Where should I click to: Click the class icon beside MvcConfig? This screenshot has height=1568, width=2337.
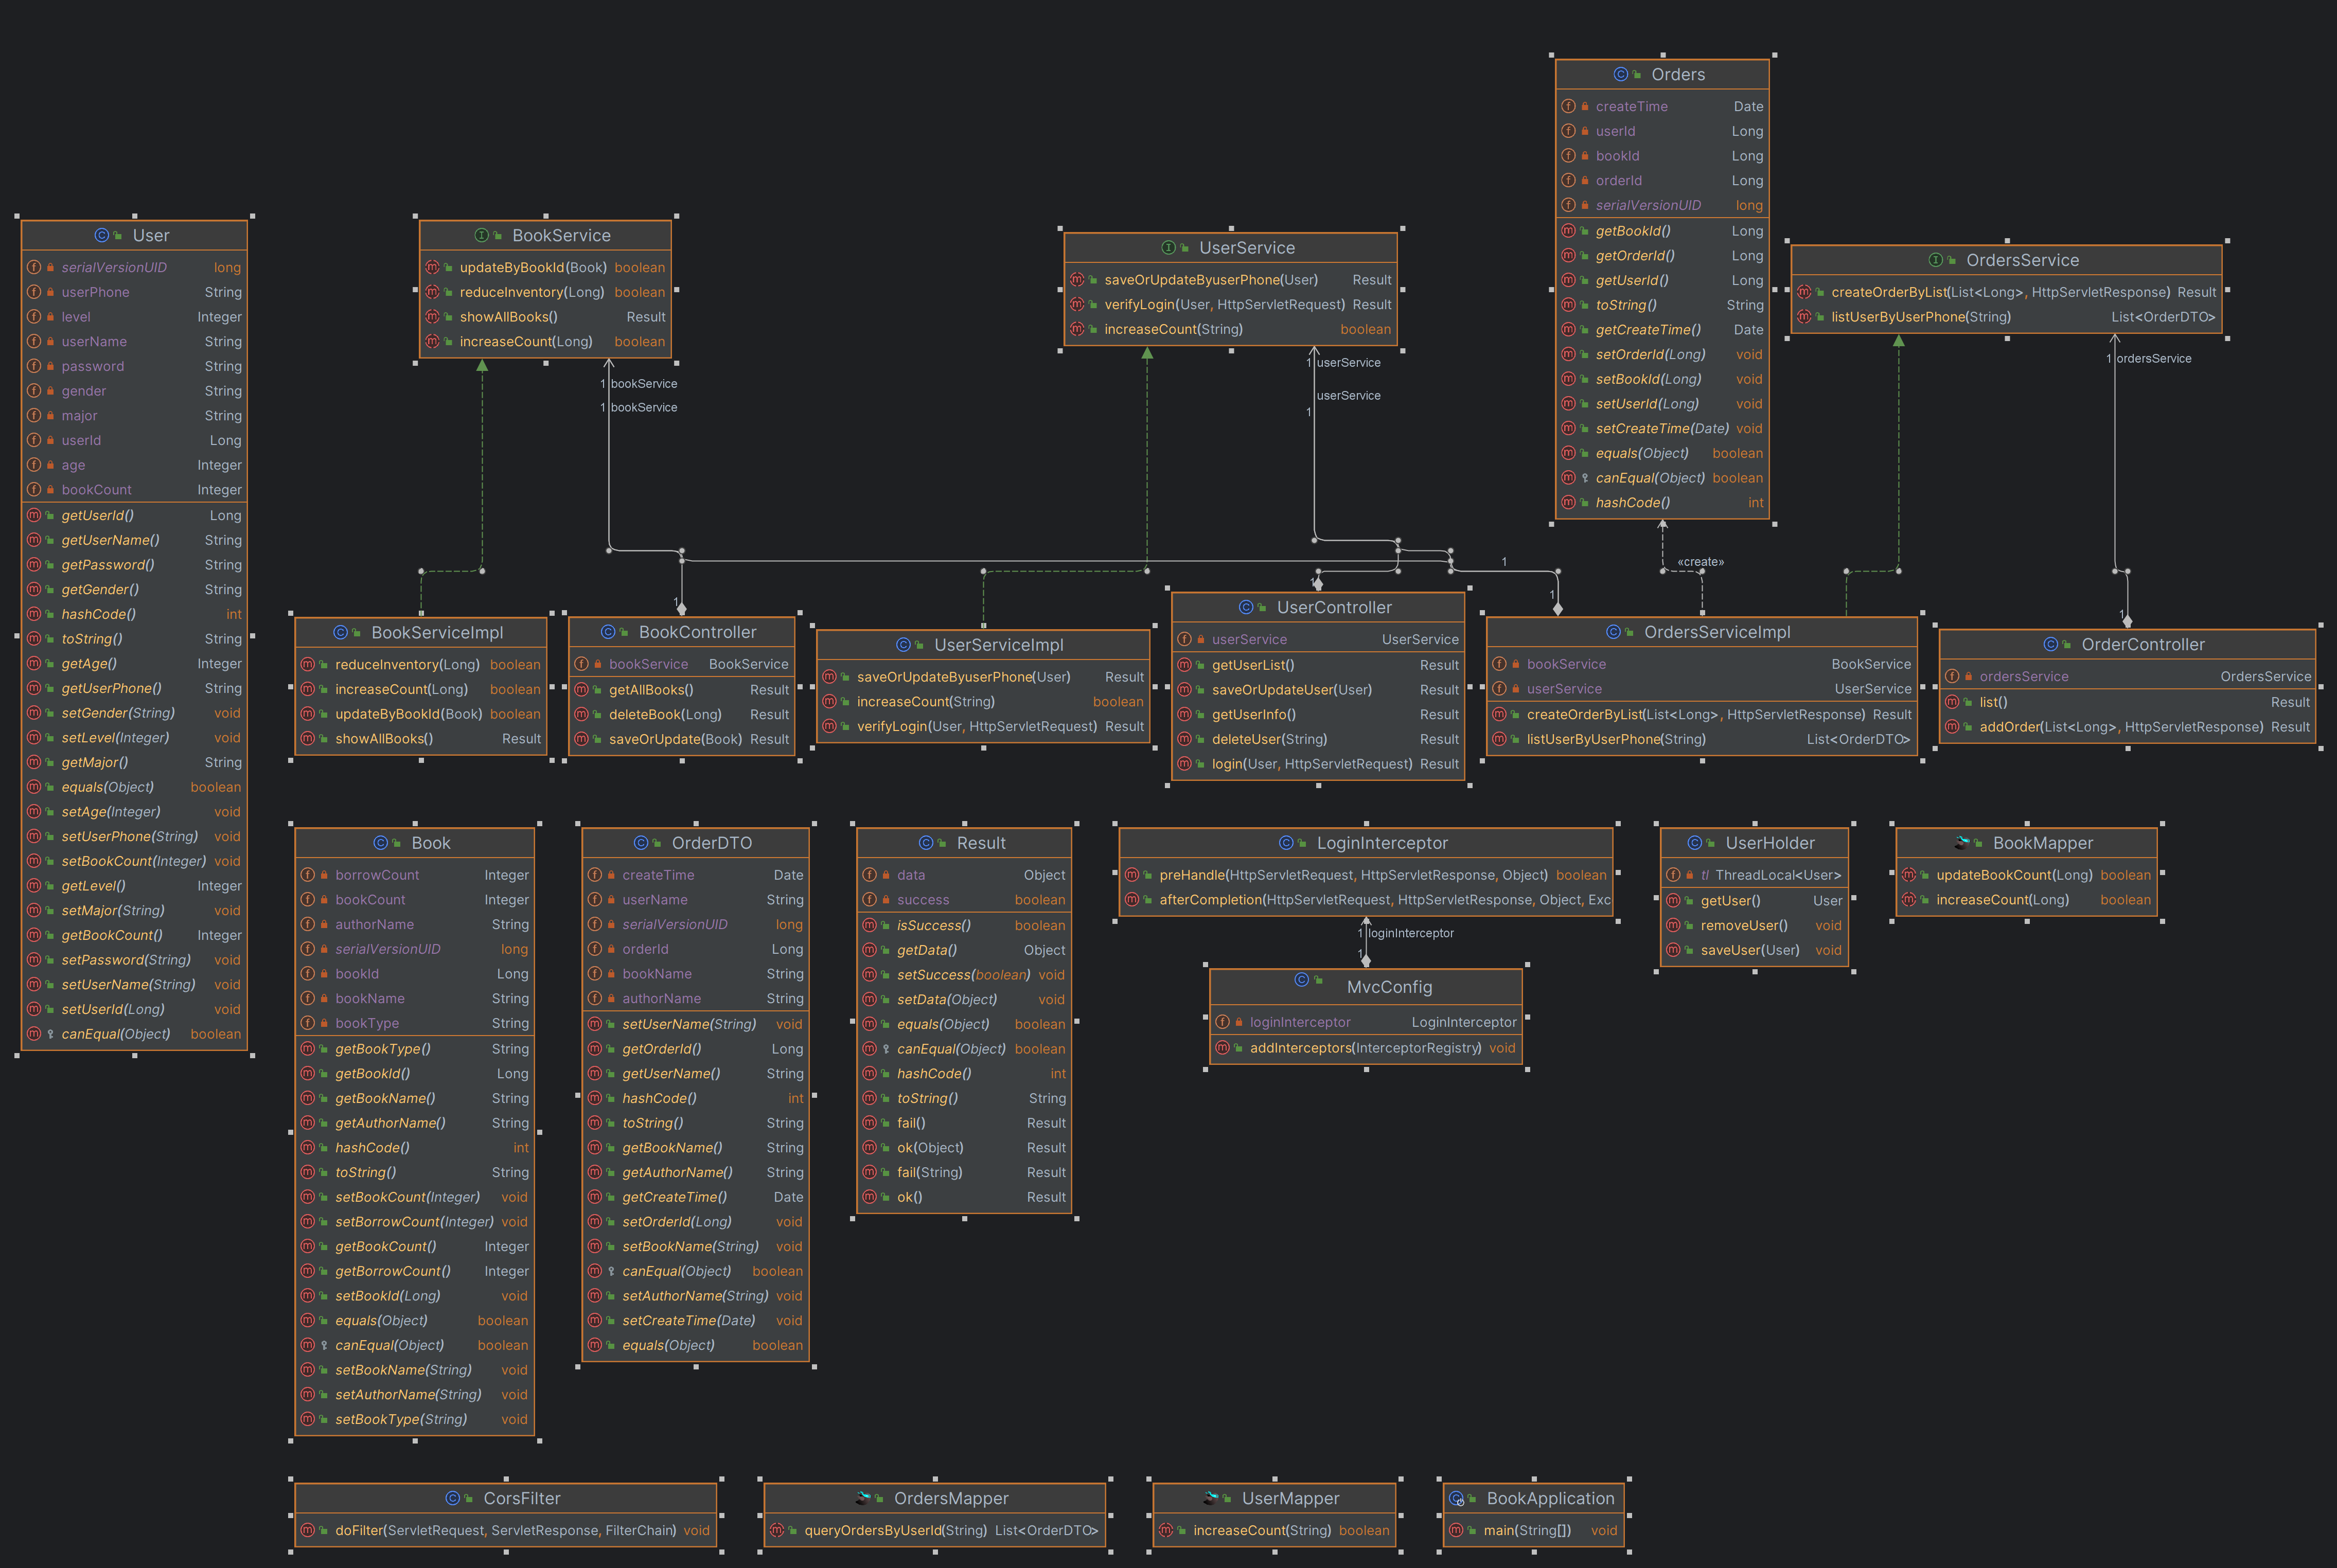click(x=1301, y=980)
